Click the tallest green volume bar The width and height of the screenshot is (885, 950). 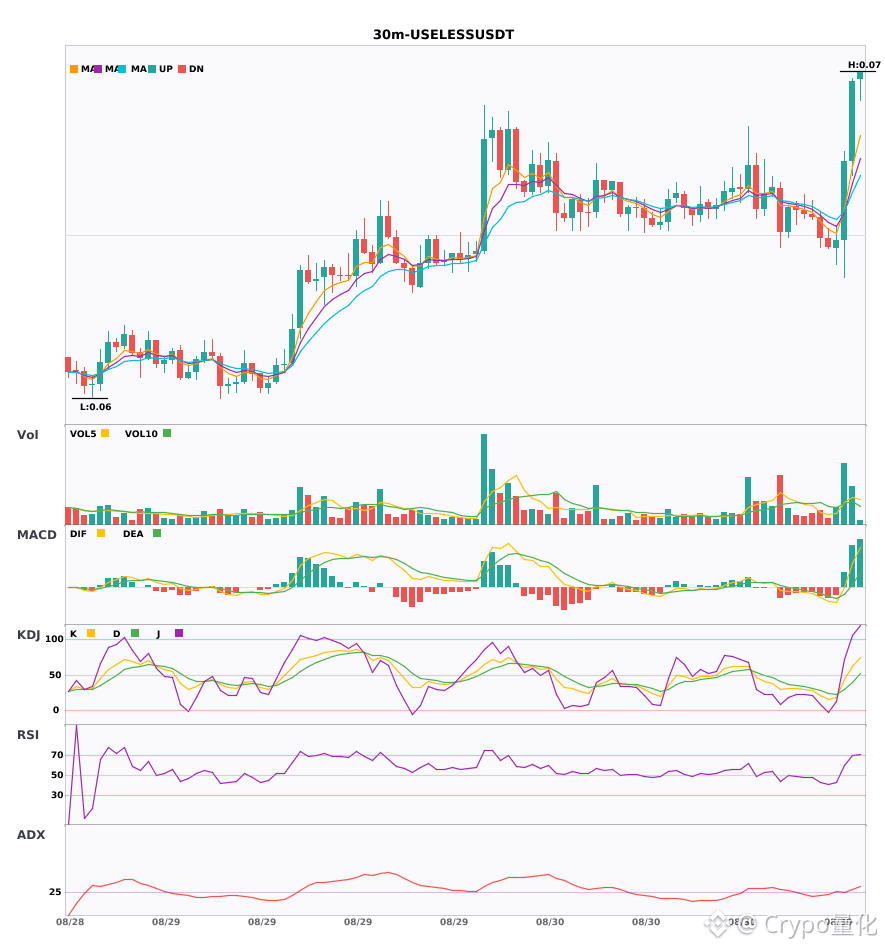point(484,479)
